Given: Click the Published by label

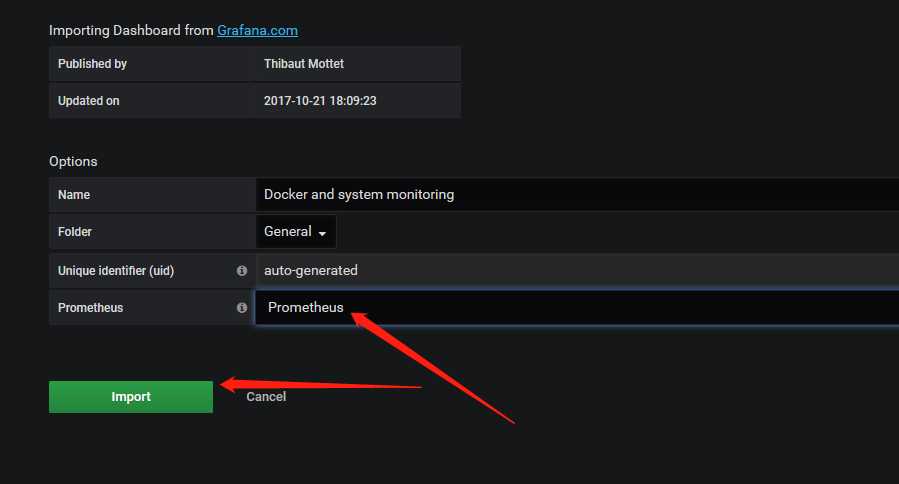Looking at the screenshot, I should click(x=92, y=64).
